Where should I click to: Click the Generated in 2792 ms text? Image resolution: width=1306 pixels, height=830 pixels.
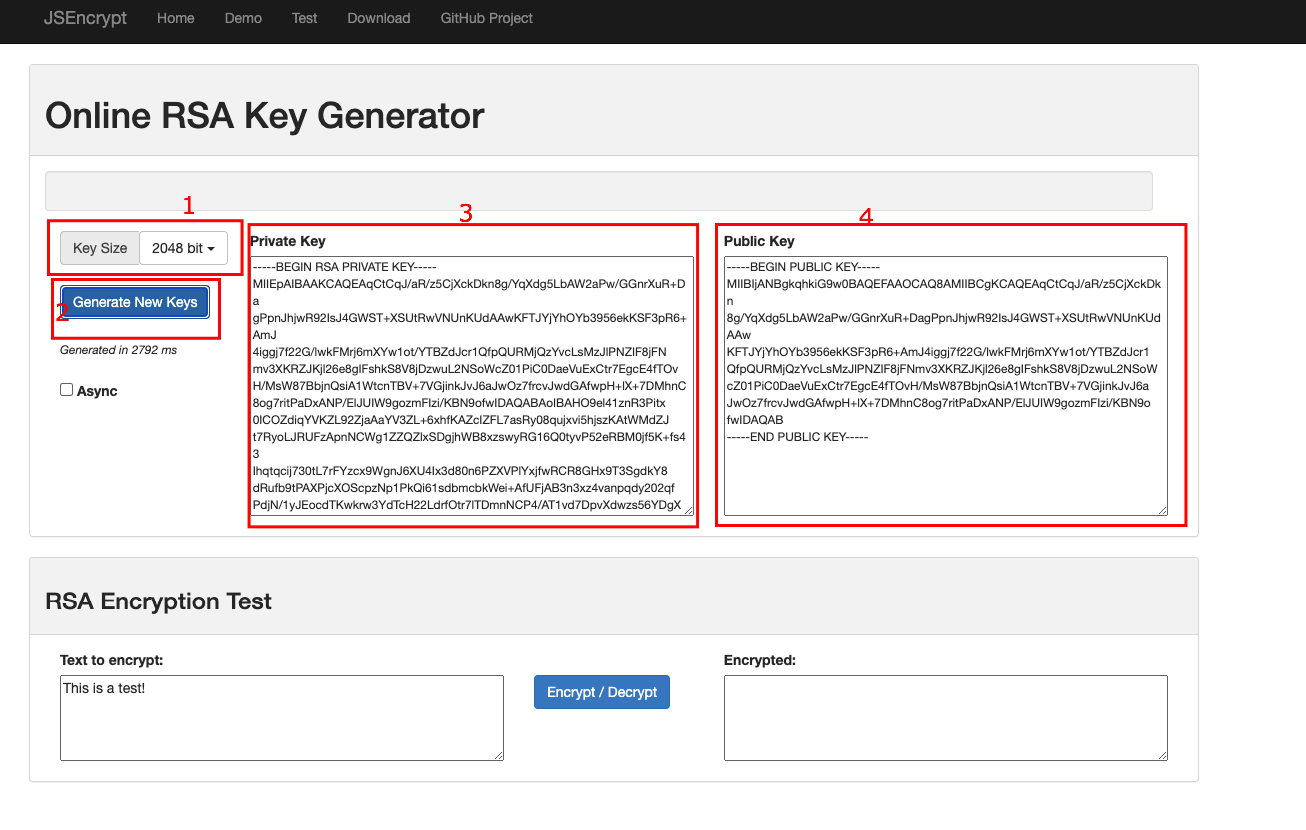pos(118,350)
